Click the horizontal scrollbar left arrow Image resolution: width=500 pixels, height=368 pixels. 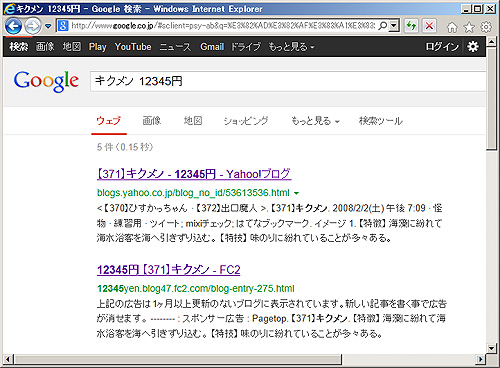(8, 359)
